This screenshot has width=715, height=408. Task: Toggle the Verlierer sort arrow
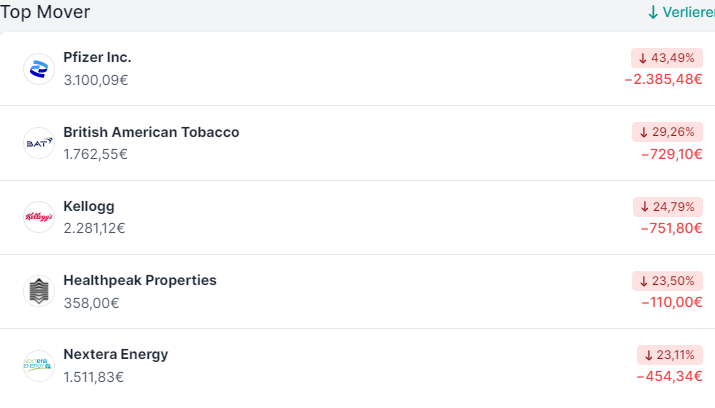[653, 12]
